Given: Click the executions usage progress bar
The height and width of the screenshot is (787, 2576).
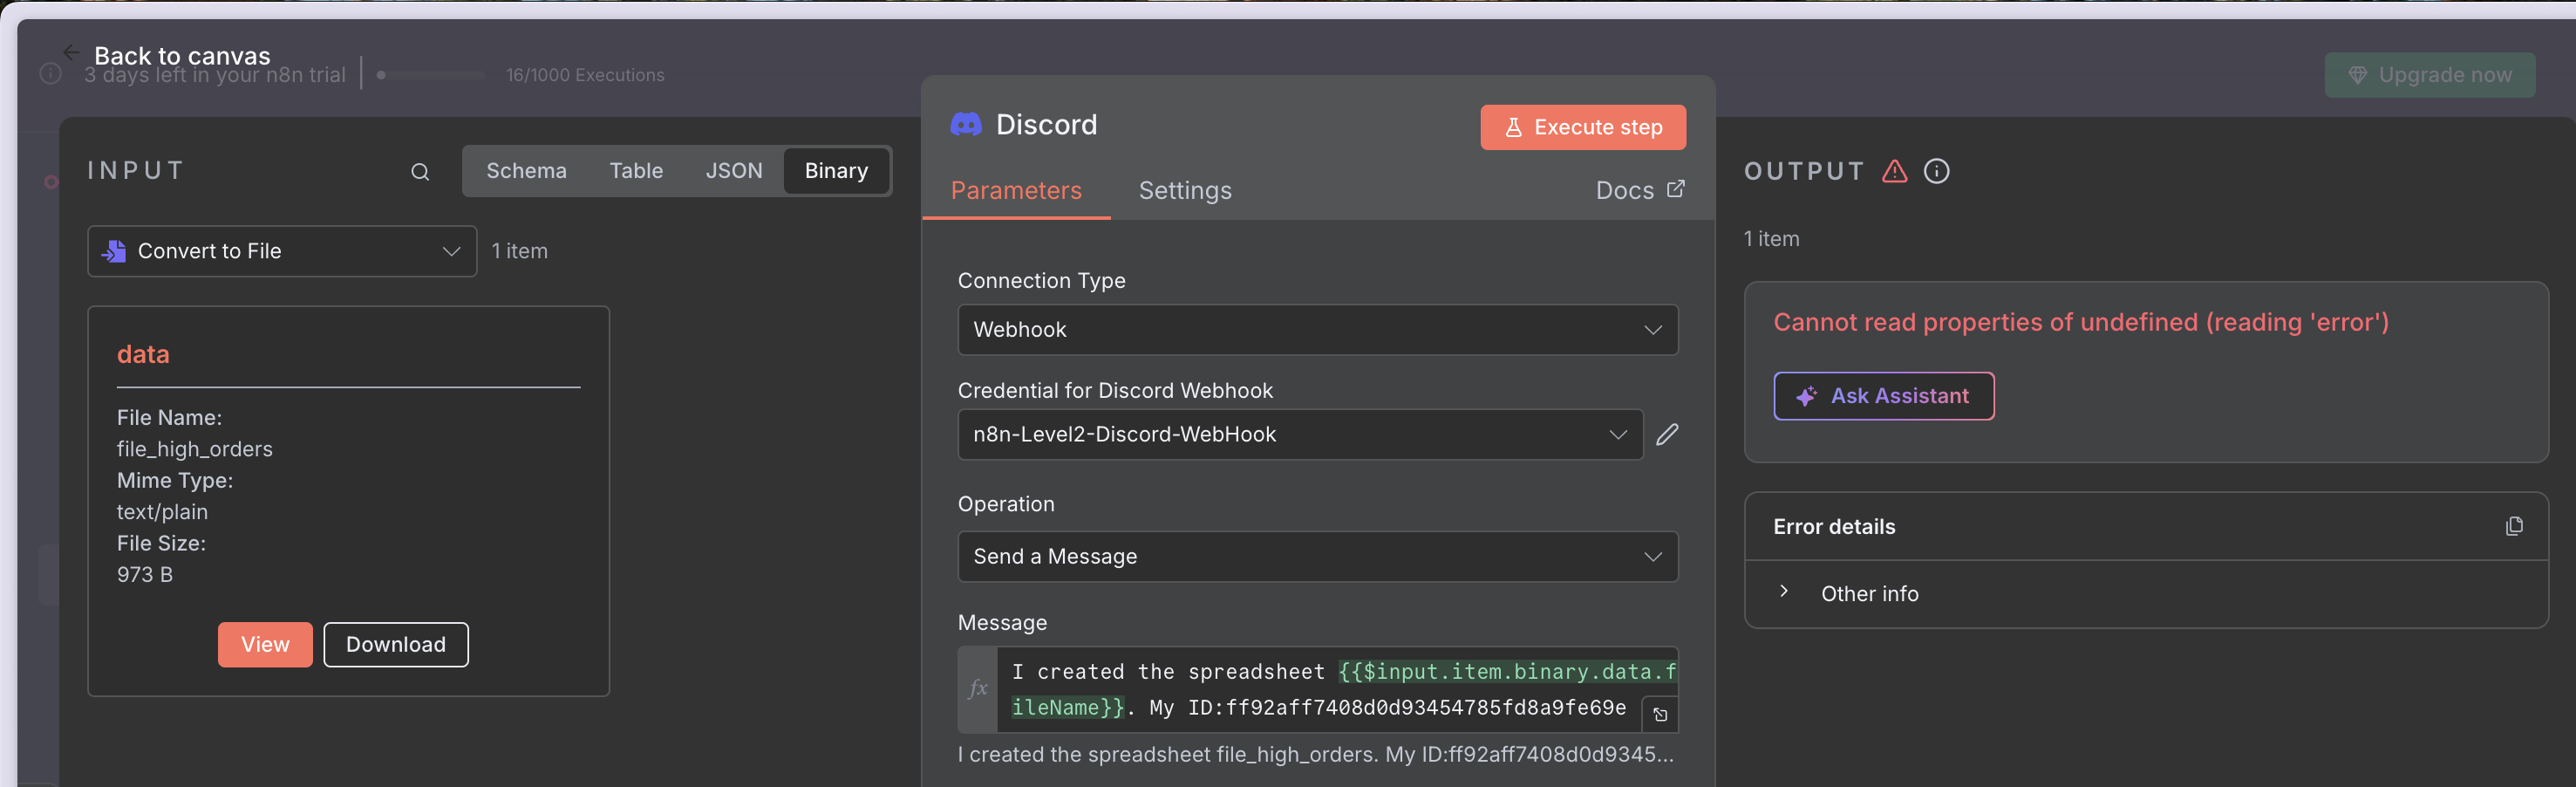Looking at the screenshot, I should [430, 75].
